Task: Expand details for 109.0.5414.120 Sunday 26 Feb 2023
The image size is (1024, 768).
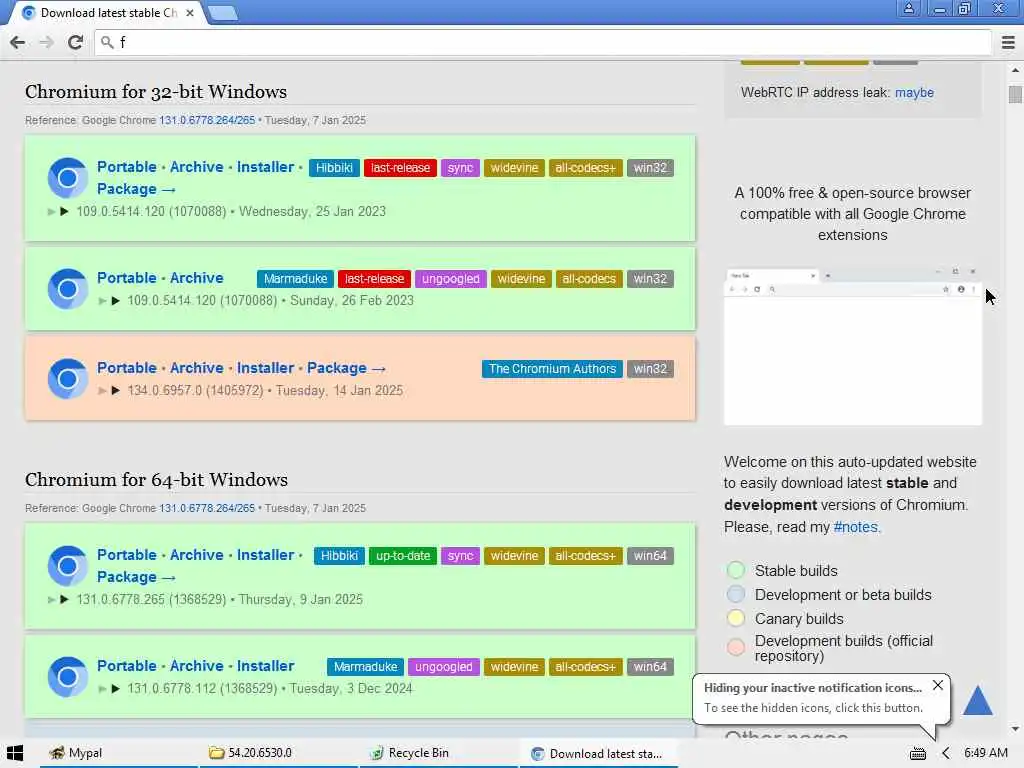Action: click(x=116, y=300)
